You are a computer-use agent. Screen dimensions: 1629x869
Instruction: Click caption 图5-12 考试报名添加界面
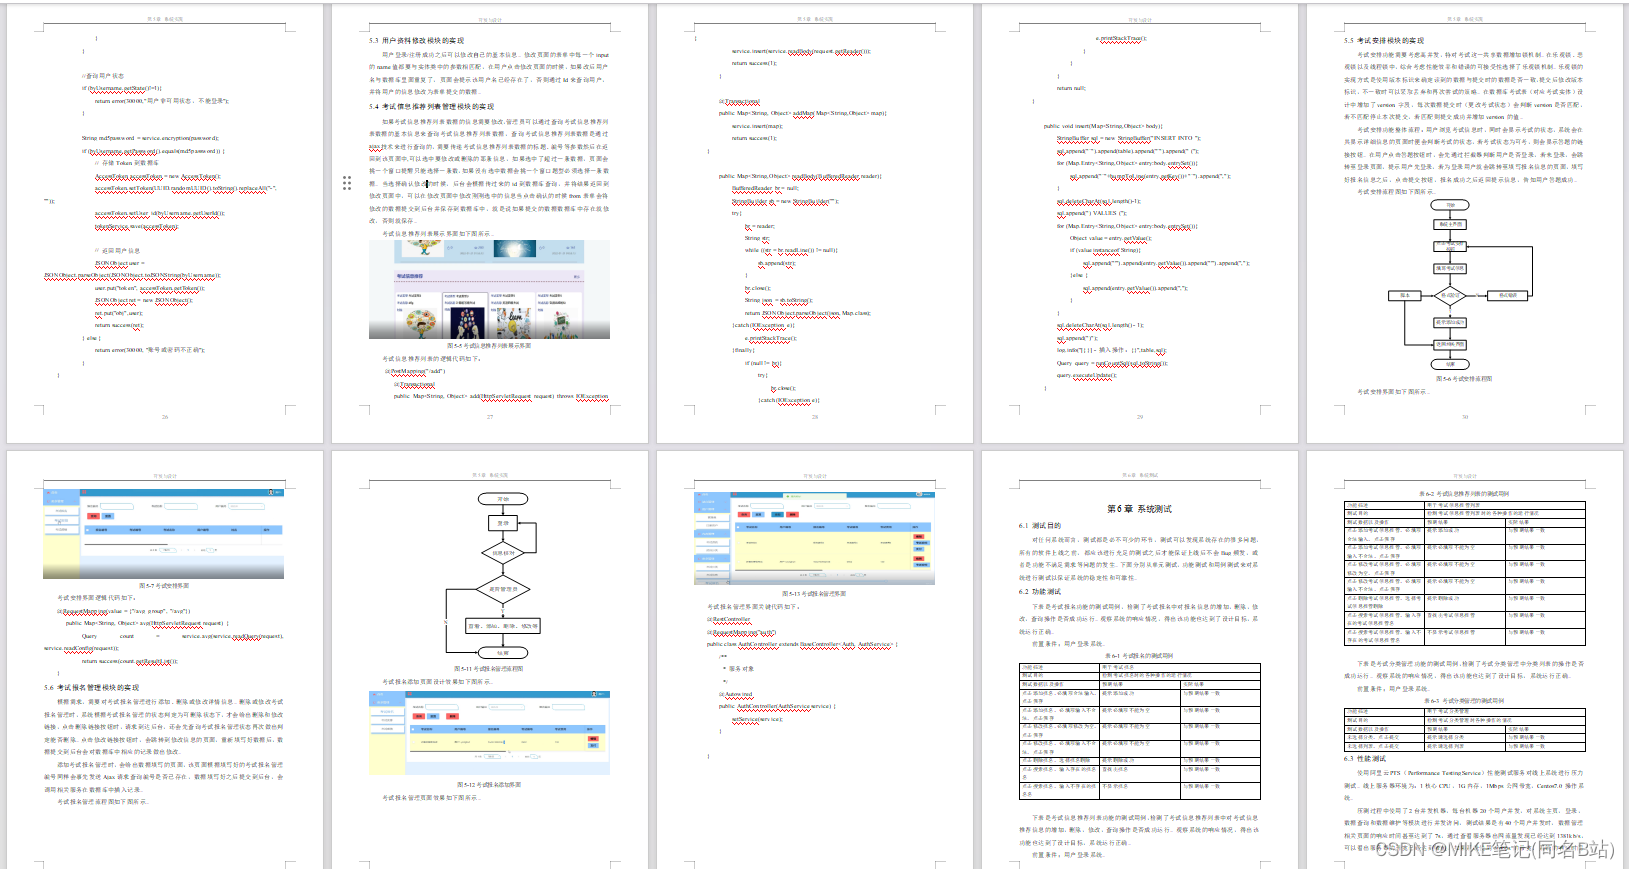[x=489, y=785]
